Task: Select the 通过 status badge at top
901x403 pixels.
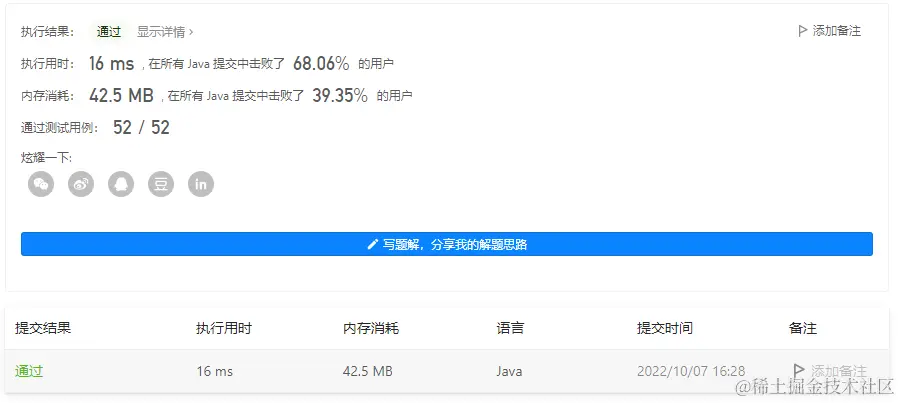Action: [x=109, y=32]
